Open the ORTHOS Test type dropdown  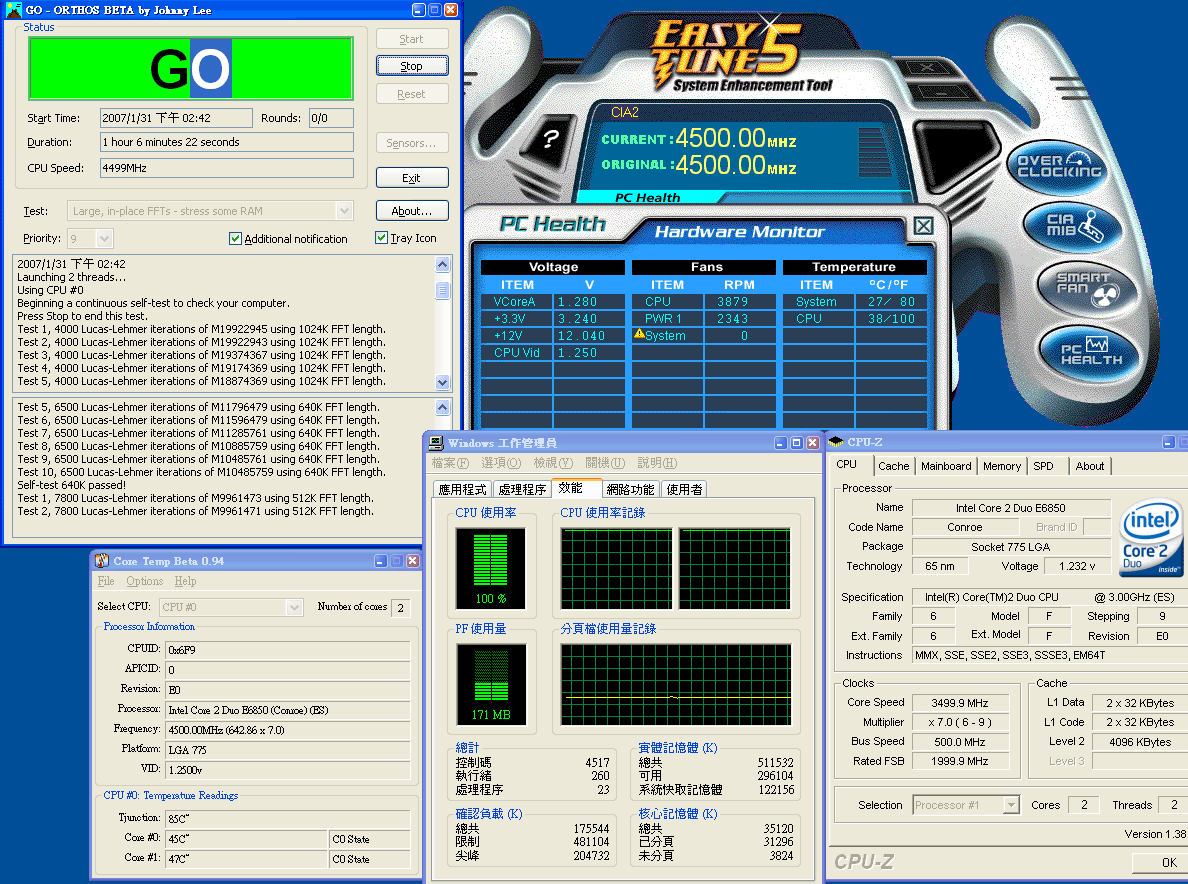coord(344,211)
